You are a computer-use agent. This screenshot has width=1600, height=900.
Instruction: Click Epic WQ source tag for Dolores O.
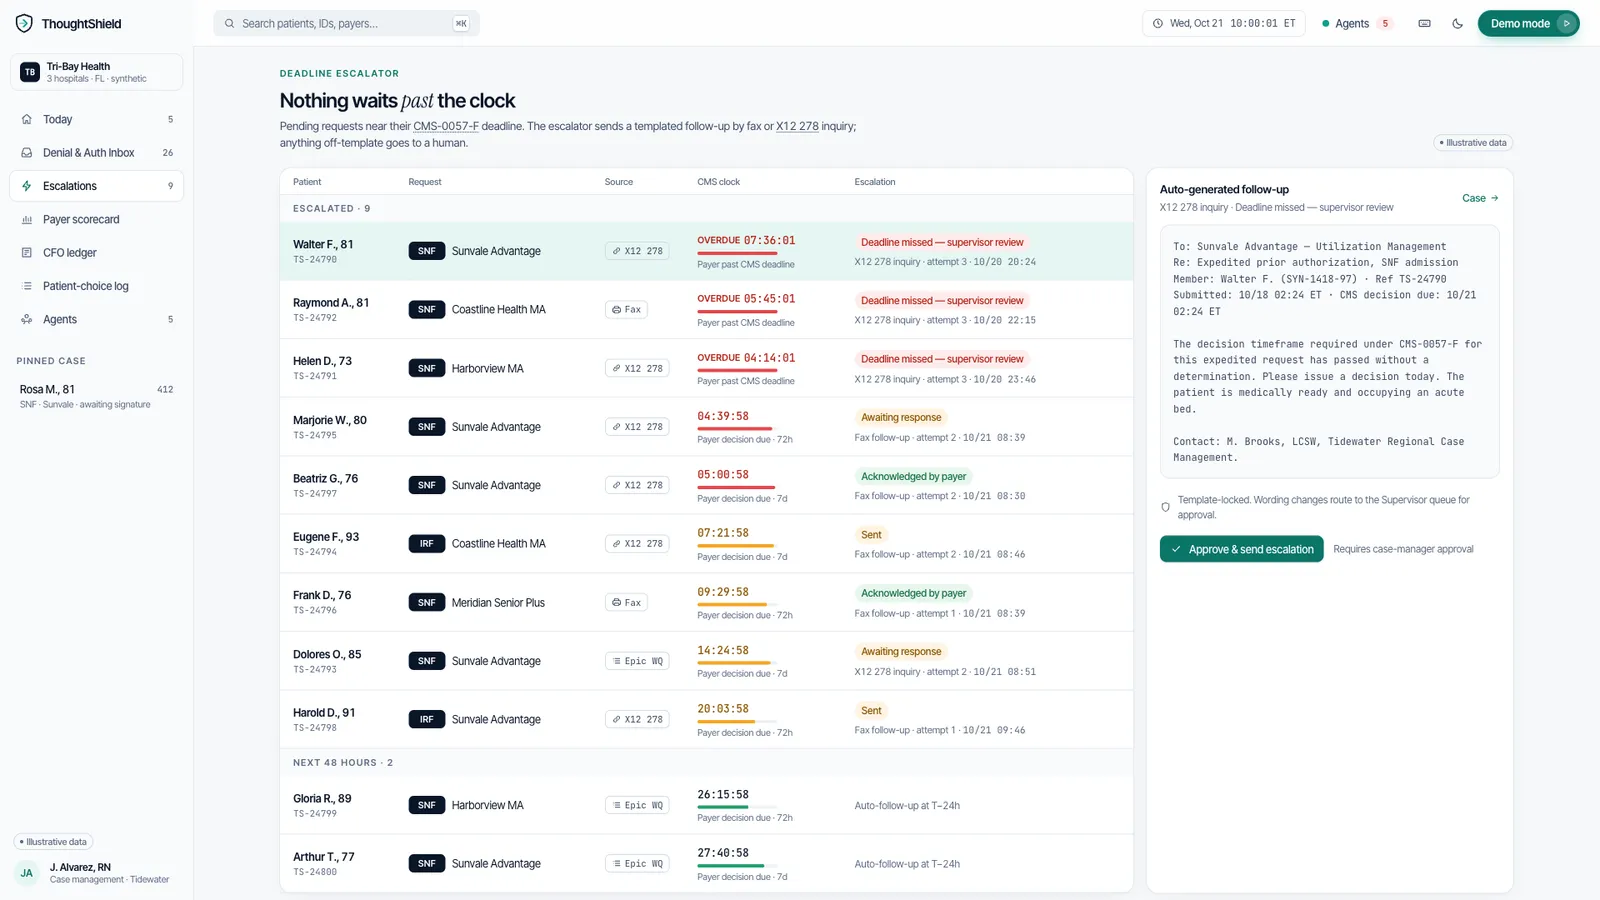(x=637, y=661)
